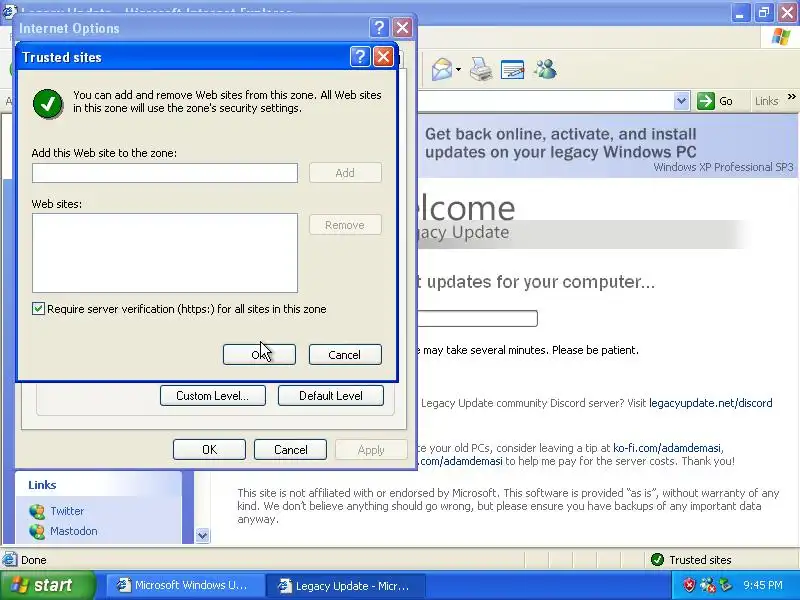Click the help question mark in Internet Options
The height and width of the screenshot is (600, 800).
[x=379, y=28]
